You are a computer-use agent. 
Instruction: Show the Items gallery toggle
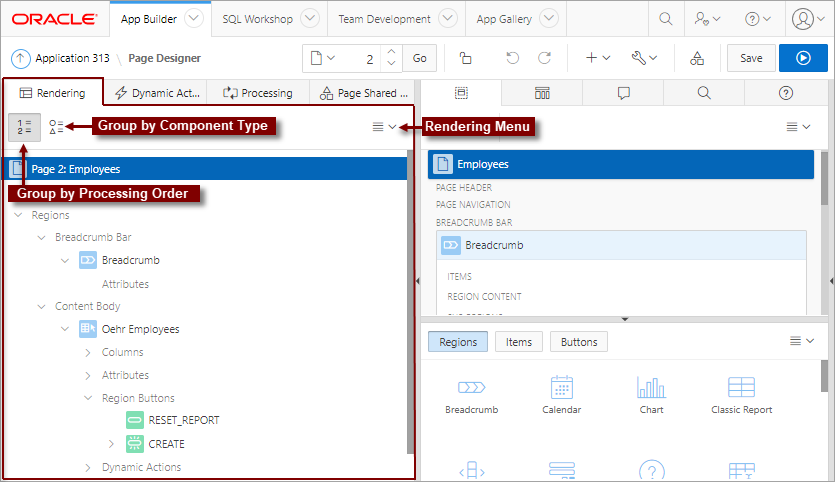[x=519, y=342]
